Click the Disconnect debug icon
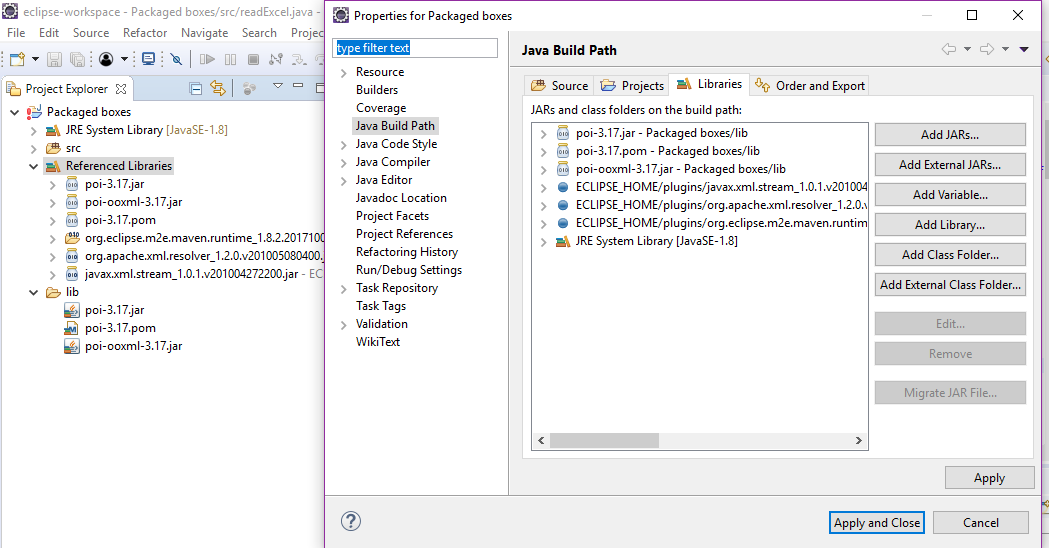The height and width of the screenshot is (548, 1049). click(x=276, y=60)
